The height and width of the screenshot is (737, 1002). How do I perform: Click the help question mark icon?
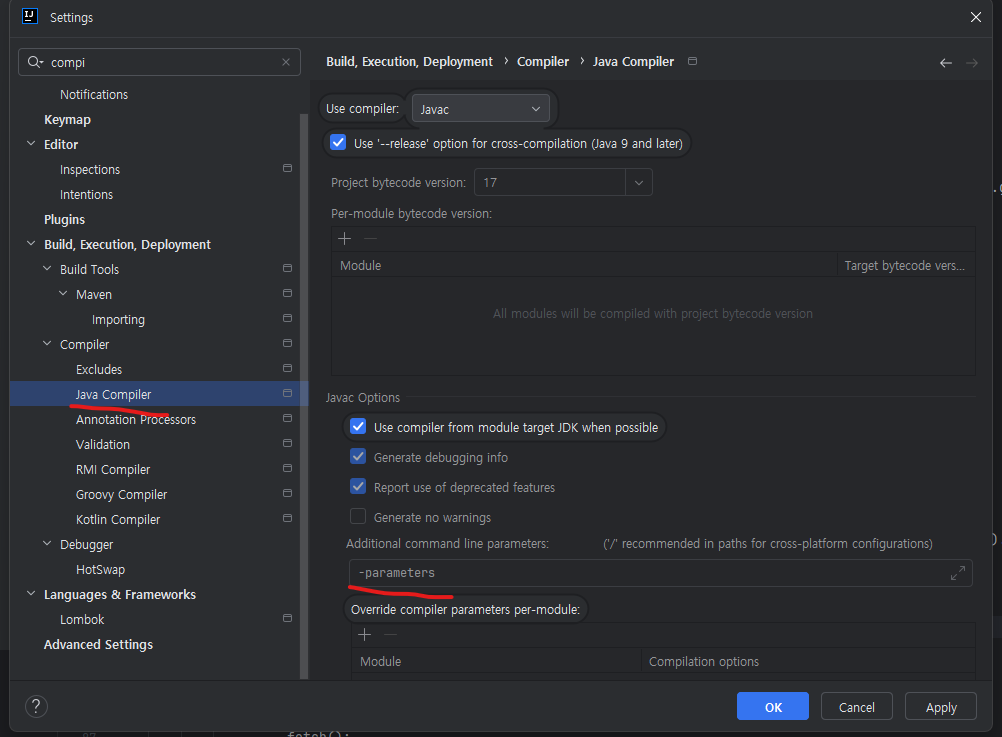[x=36, y=706]
